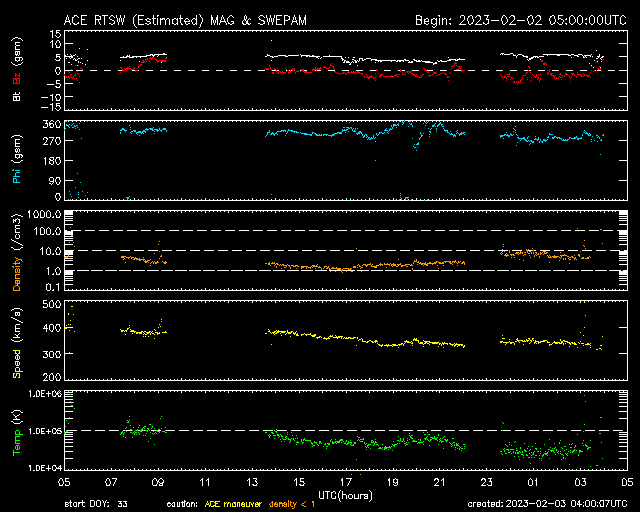Click the yellow Speed (km/s) axis label
The height and width of the screenshot is (512, 640).
[16, 342]
